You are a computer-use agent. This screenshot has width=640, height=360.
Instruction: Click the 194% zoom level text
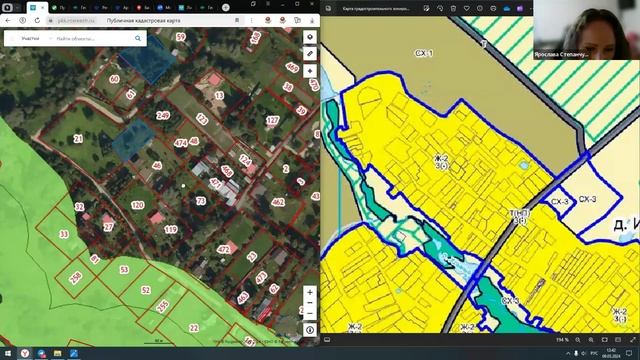[562, 340]
